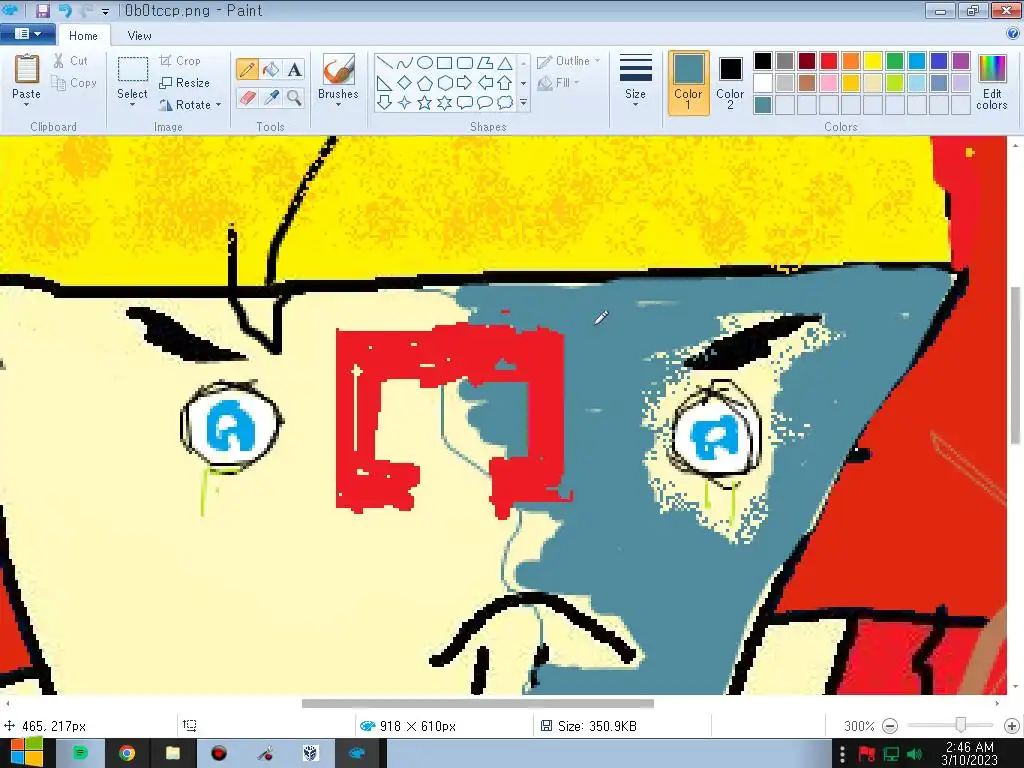Image resolution: width=1024 pixels, height=768 pixels.
Task: Select the Text tool
Action: (x=295, y=69)
